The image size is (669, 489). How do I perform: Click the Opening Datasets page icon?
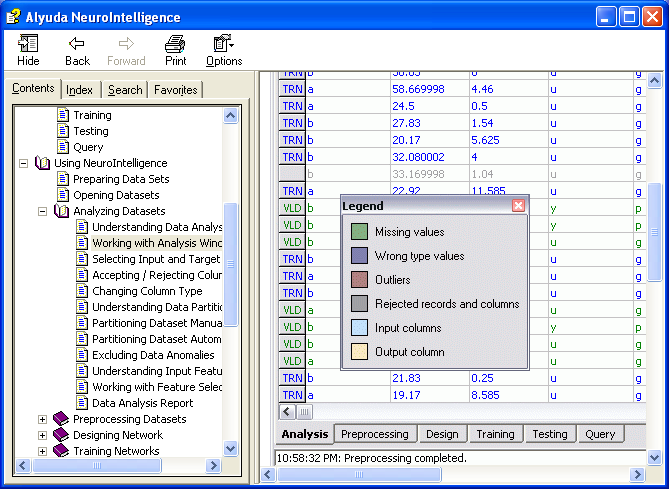[x=63, y=195]
